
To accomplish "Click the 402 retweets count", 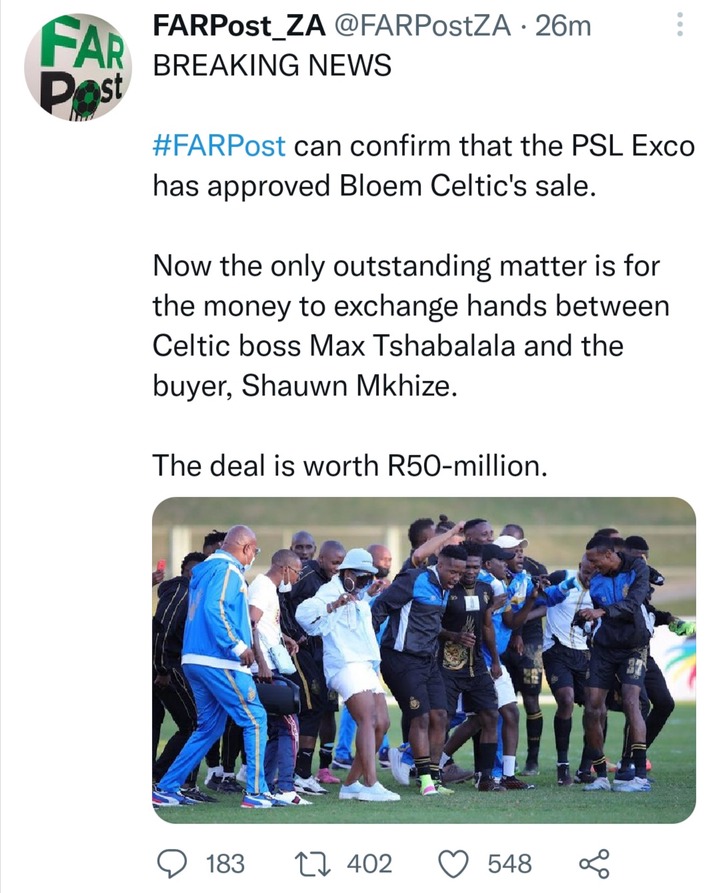I will click(370, 863).
